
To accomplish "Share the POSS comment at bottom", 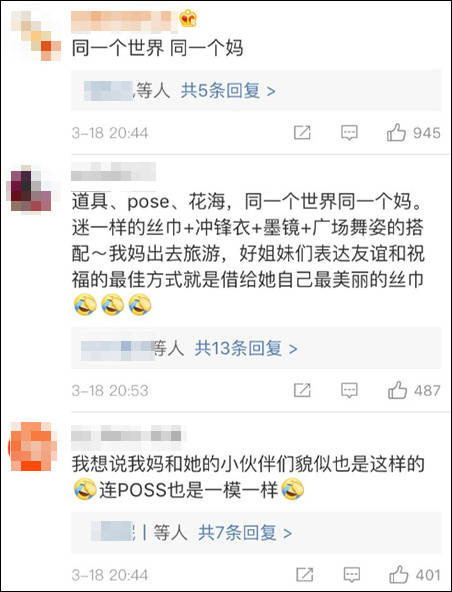I will point(305,575).
